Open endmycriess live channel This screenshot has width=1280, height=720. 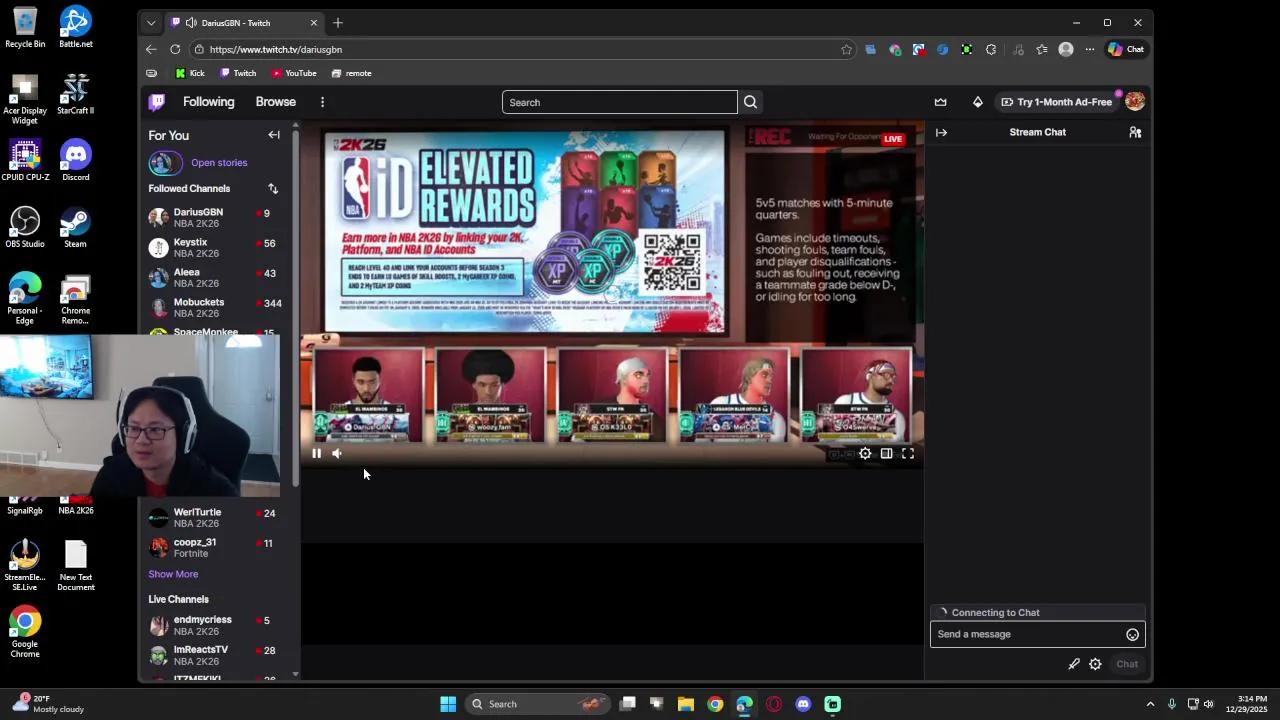218,625
